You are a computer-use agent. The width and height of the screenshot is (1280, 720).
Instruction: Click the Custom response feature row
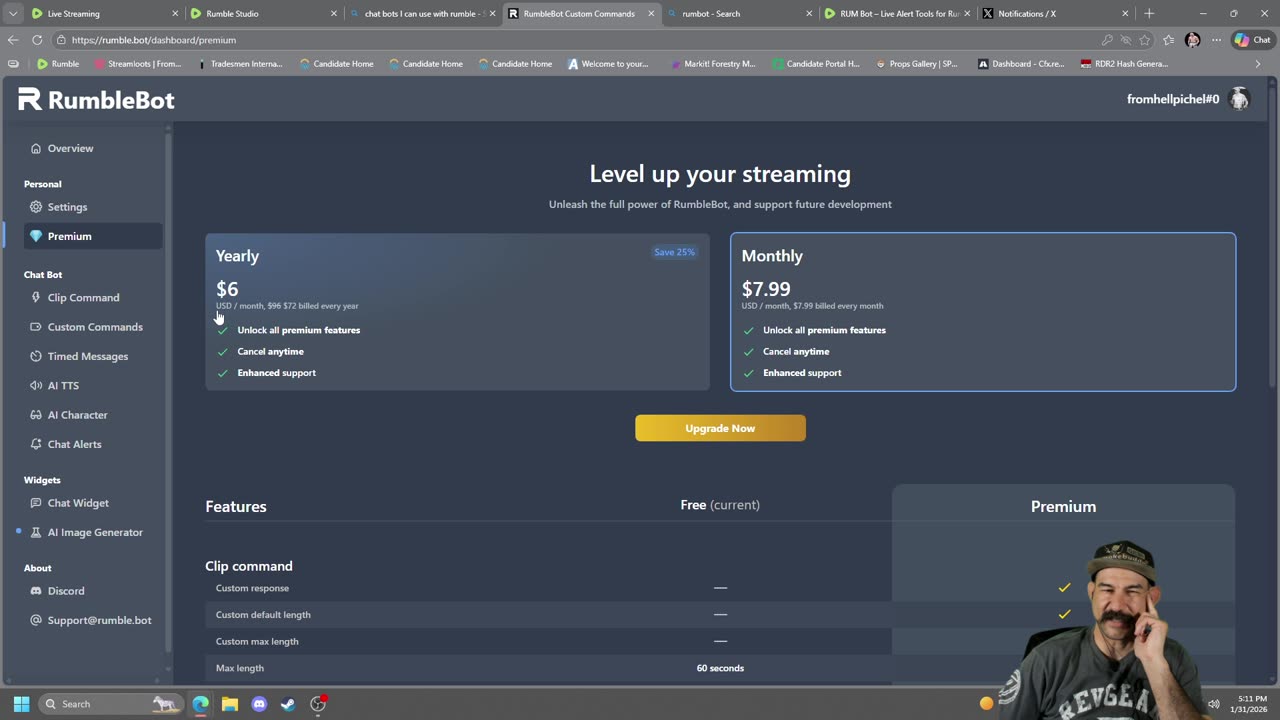tap(720, 588)
